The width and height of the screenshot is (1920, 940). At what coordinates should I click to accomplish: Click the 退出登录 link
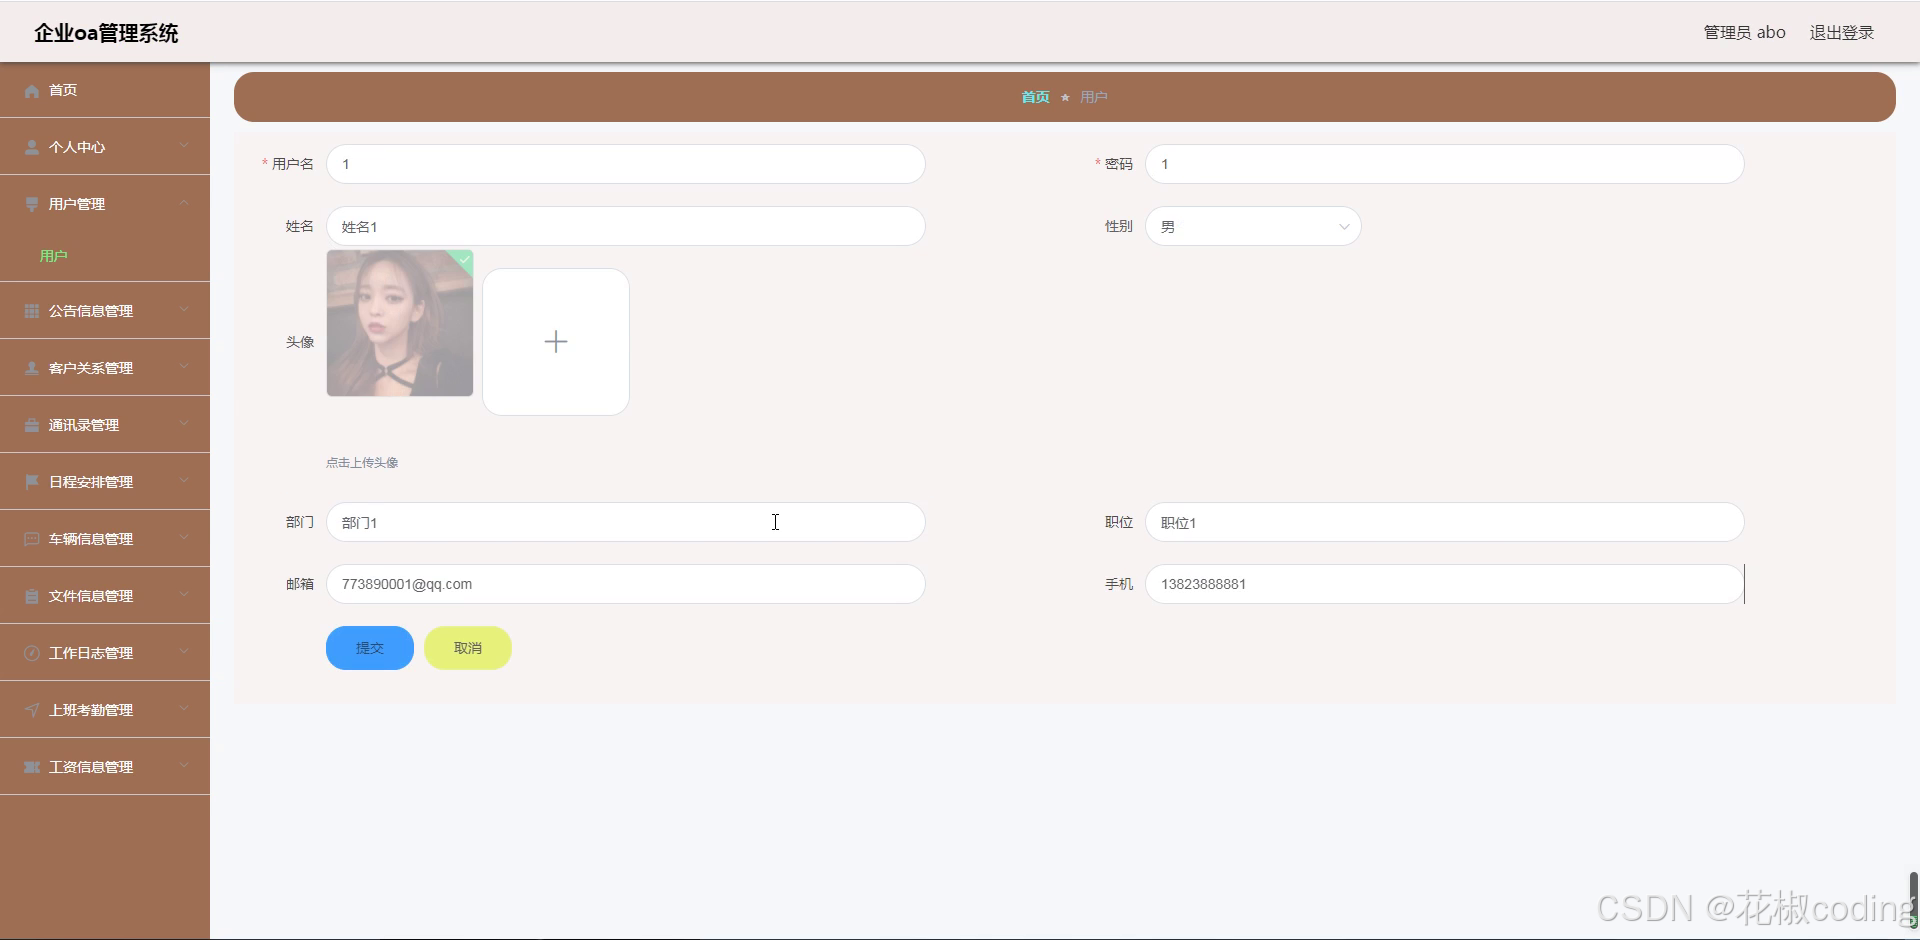tap(1842, 33)
